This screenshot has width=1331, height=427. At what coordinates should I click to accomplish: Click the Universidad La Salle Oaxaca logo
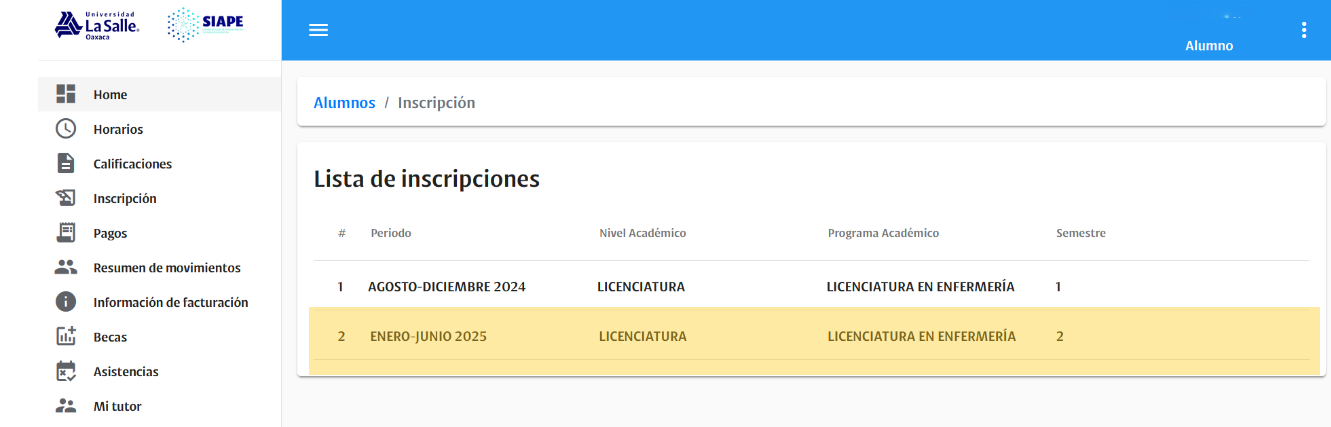tap(97, 25)
